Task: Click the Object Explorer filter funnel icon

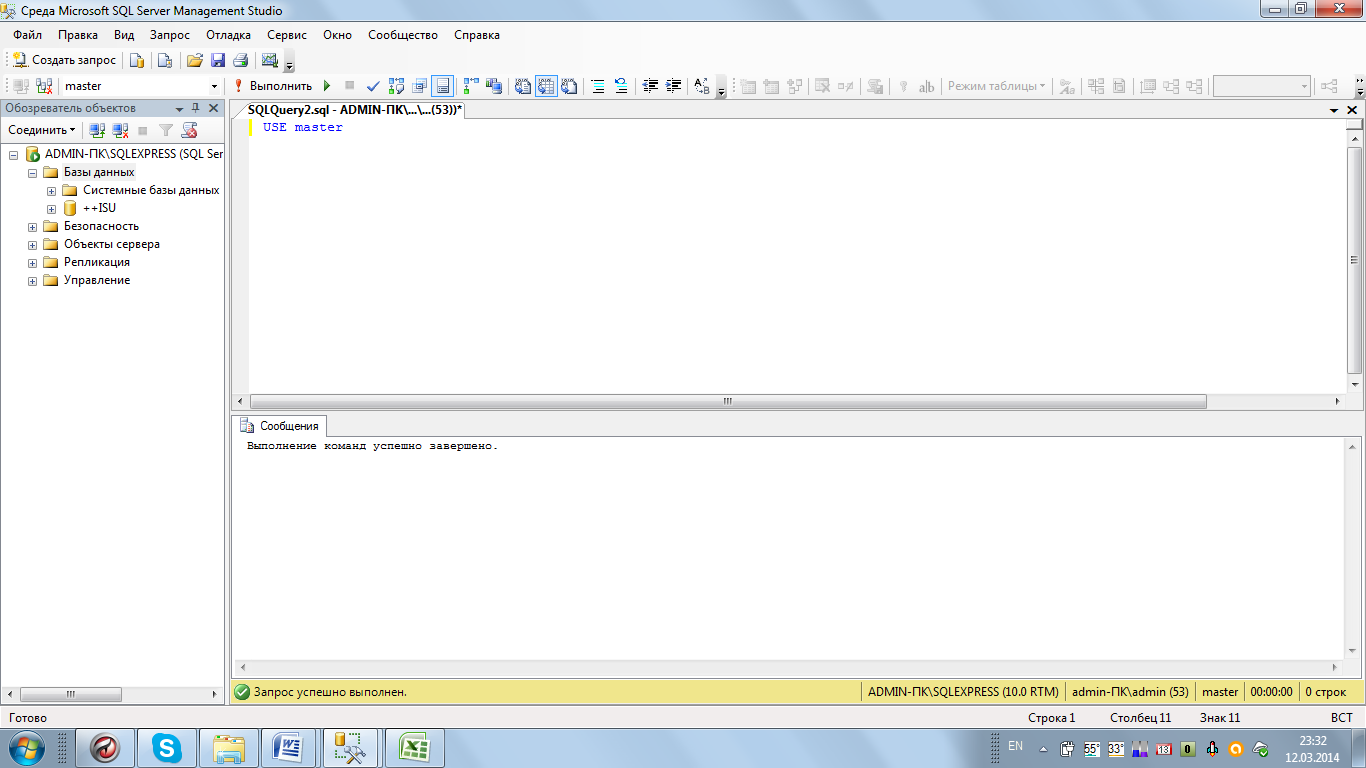Action: (166, 130)
